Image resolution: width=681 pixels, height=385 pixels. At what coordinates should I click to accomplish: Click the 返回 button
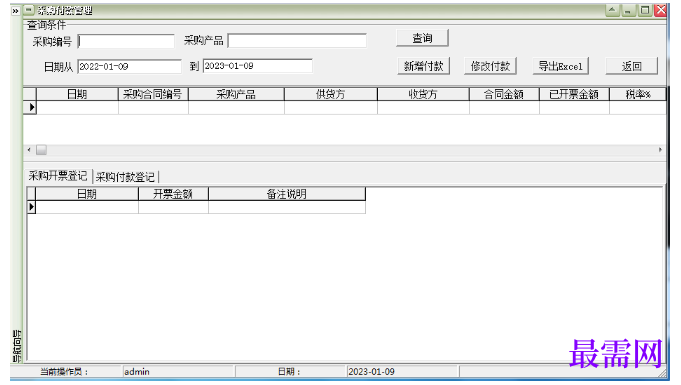coord(631,66)
